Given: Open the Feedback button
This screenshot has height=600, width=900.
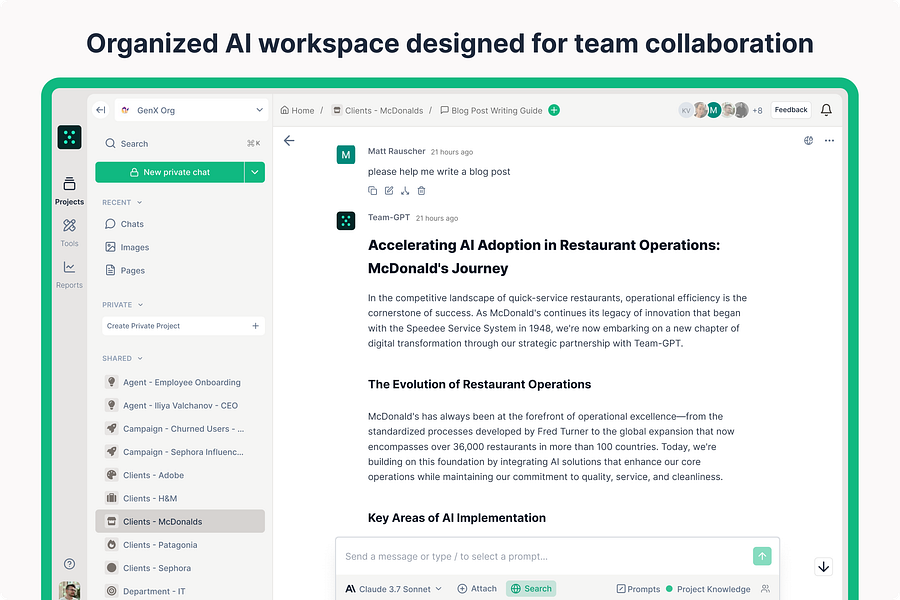Looking at the screenshot, I should point(791,110).
